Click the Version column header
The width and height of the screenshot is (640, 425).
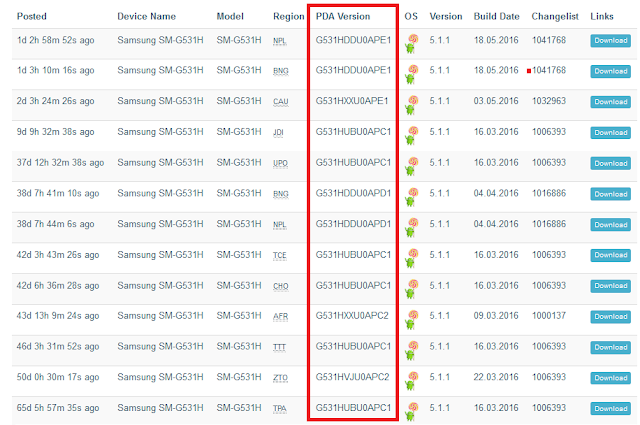click(x=446, y=16)
